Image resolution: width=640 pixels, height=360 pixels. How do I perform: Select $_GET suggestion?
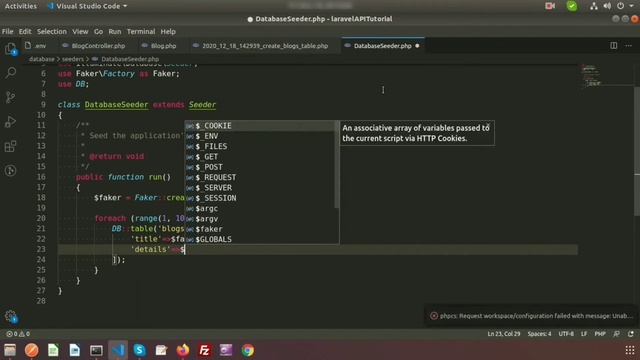pyautogui.click(x=260, y=157)
